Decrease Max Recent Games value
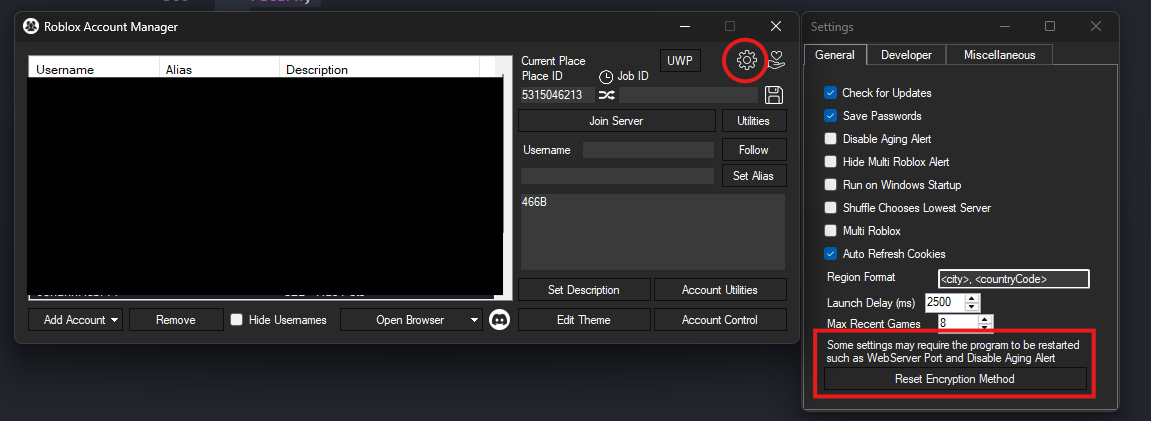The height and width of the screenshot is (421, 1151). (985, 326)
